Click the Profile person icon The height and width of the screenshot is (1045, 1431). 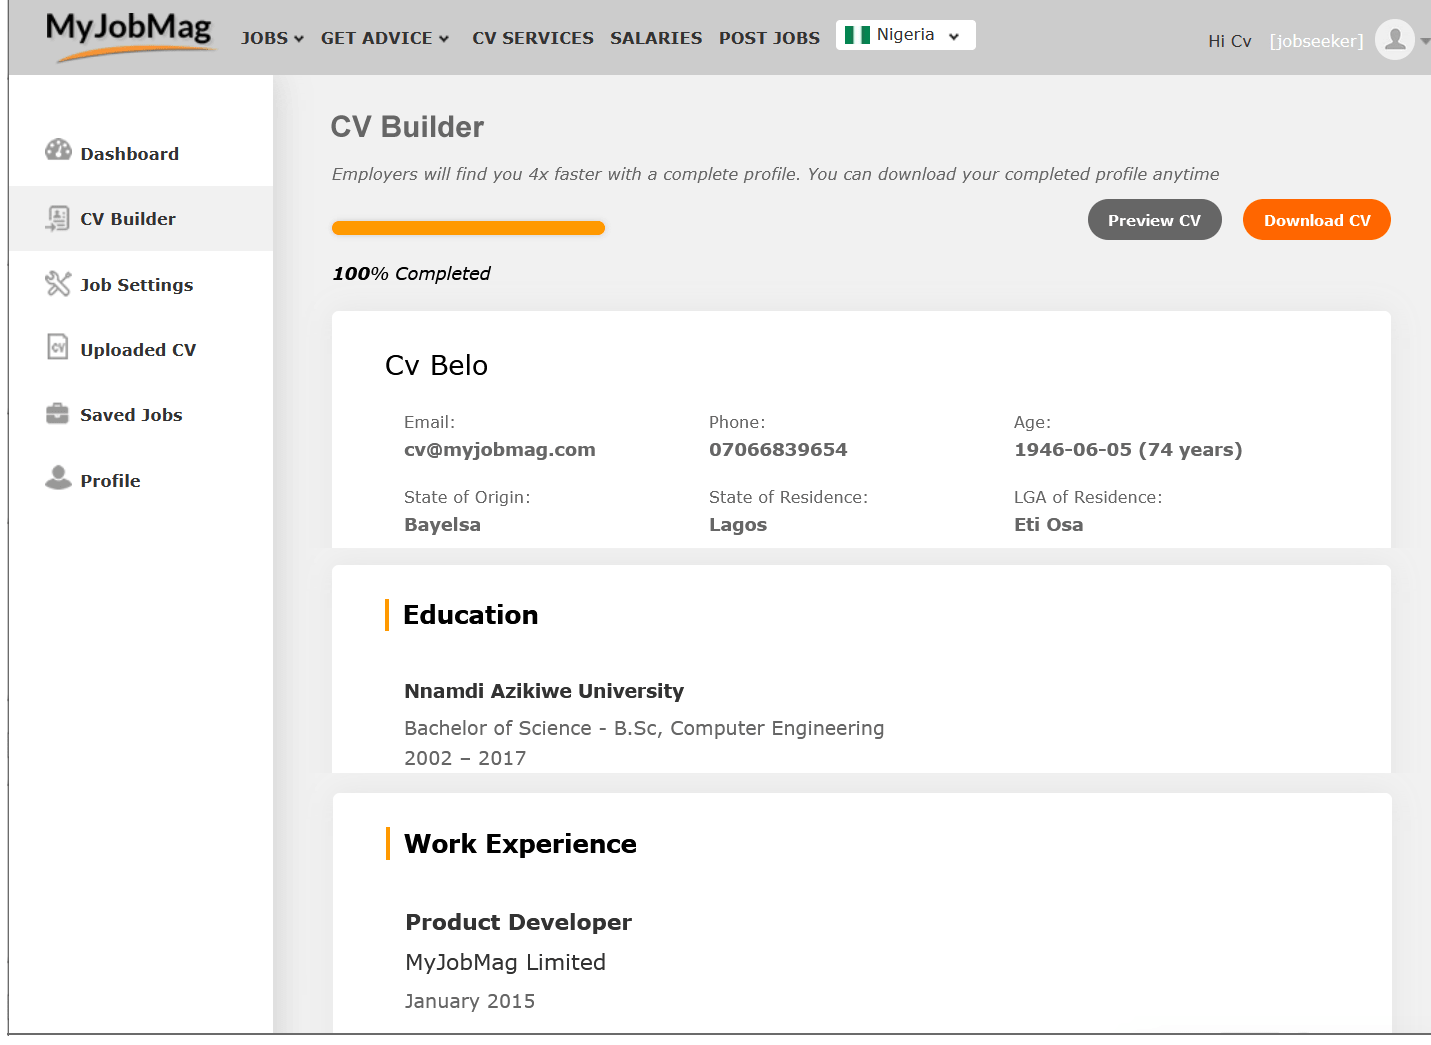(58, 478)
